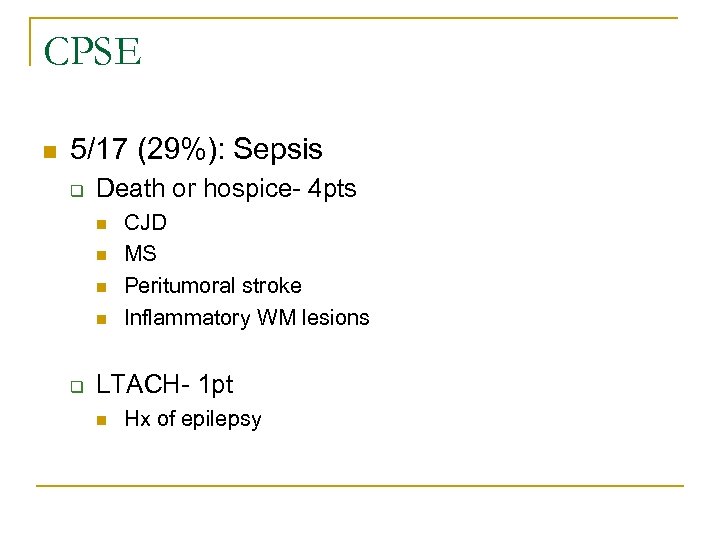Screen dimensions: 720x540
Task: Click the "Inflammatory WM lesions" text
Action: (x=246, y=318)
